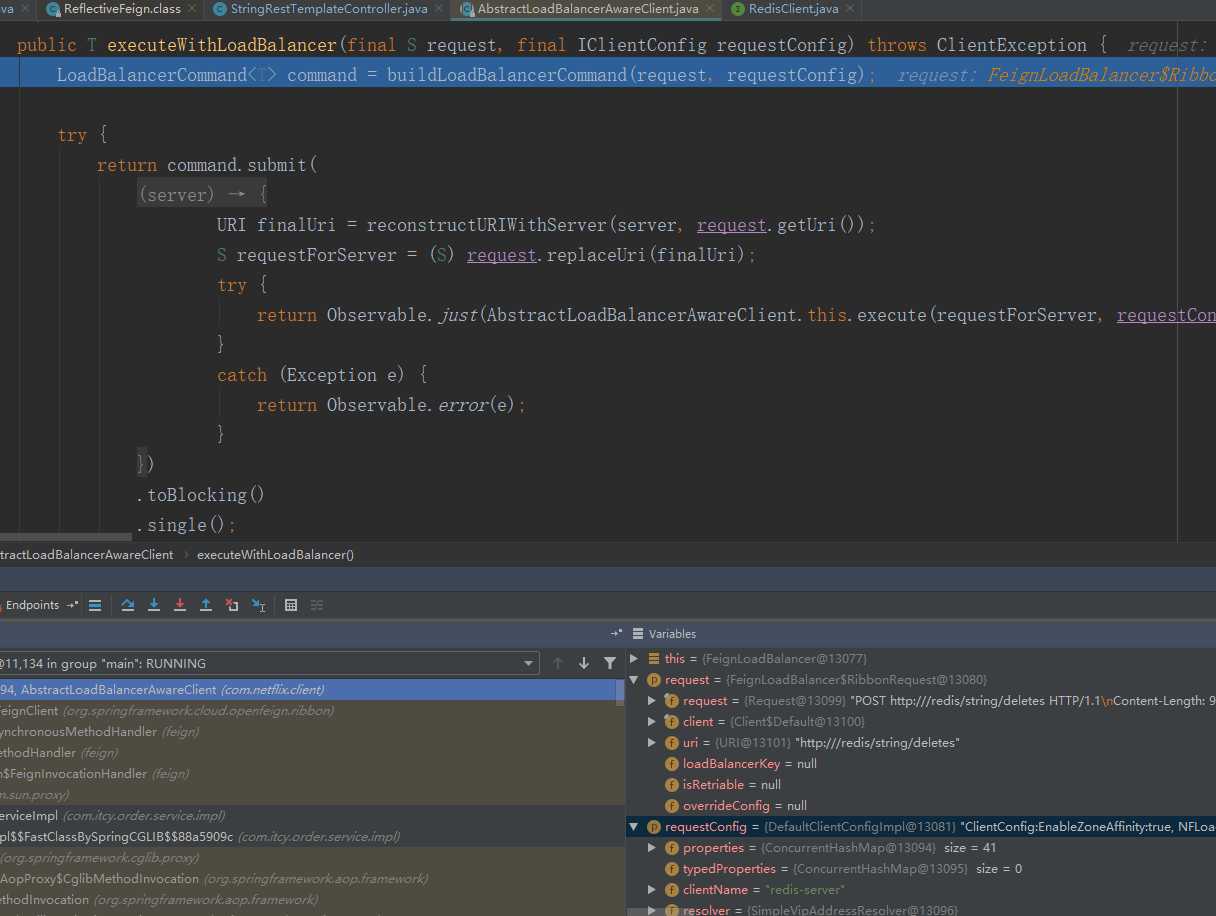Select the AopProxy$CglibMethodInvocation stack frame
Image resolution: width=1216 pixels, height=916 pixels.
coord(308,879)
